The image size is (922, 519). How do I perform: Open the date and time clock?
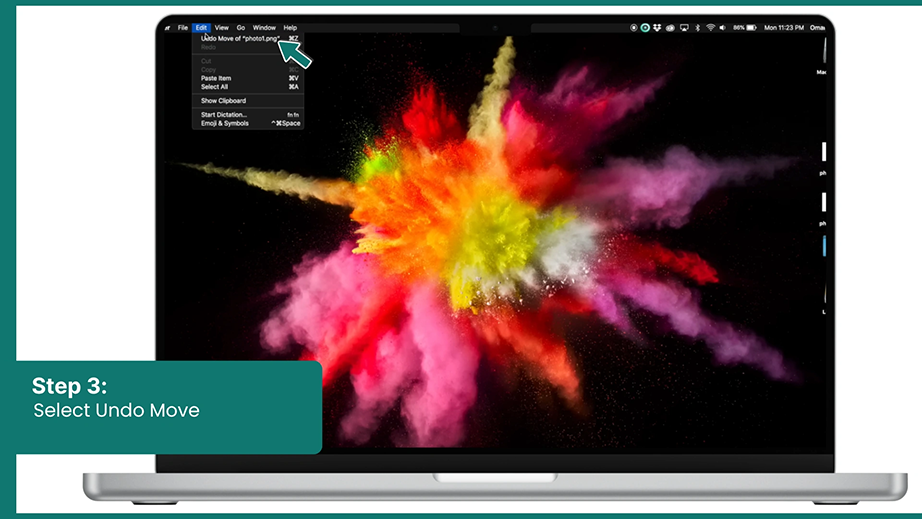pyautogui.click(x=784, y=28)
